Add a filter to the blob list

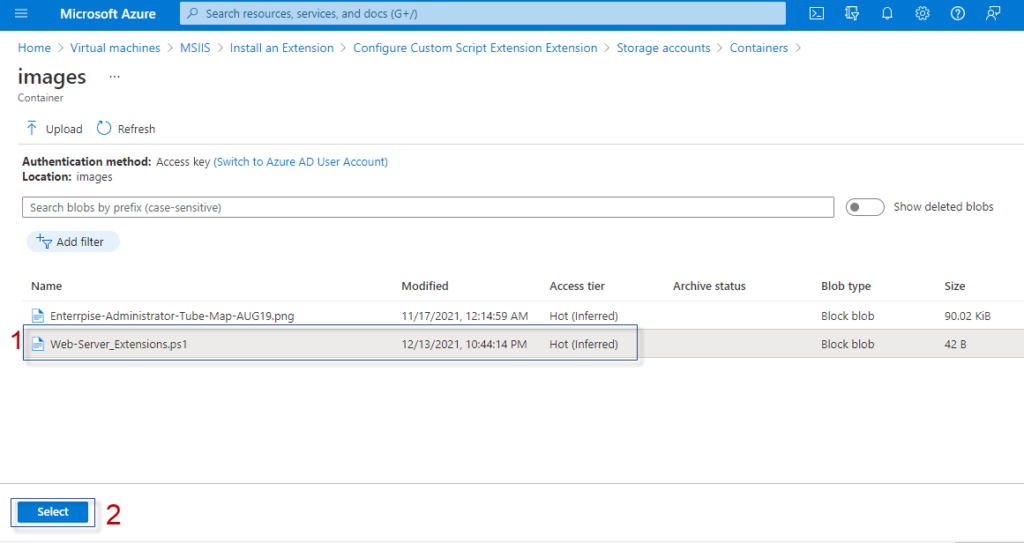72,242
